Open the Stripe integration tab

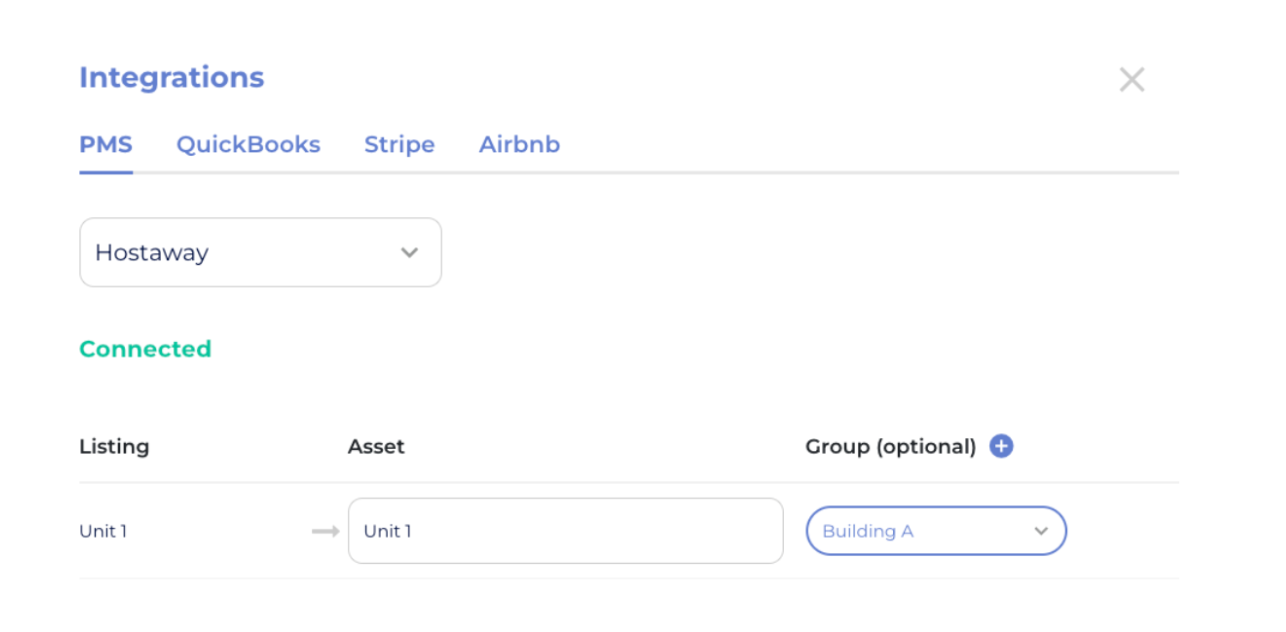click(x=399, y=145)
